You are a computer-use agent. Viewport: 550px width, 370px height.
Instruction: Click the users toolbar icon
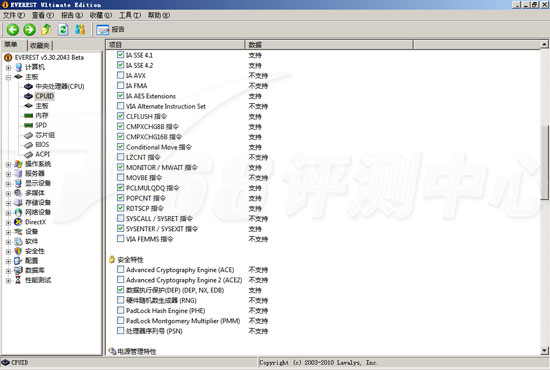coord(80,29)
